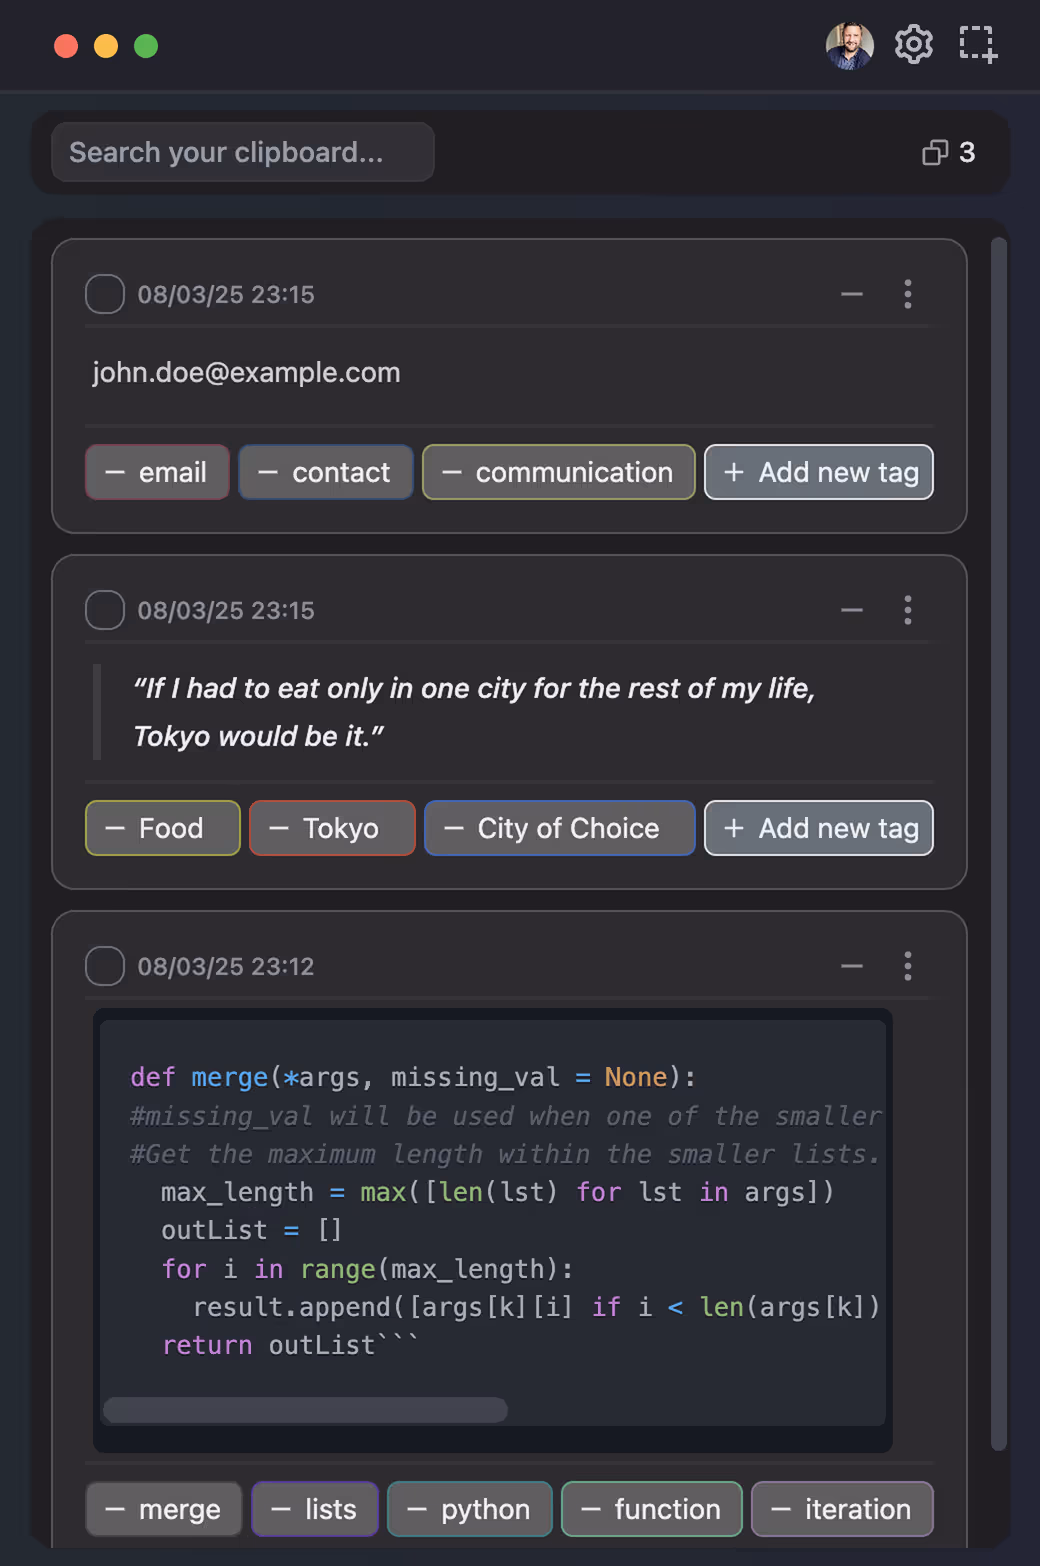Add new tag to the email entry
1040x1566 pixels.
[818, 472]
